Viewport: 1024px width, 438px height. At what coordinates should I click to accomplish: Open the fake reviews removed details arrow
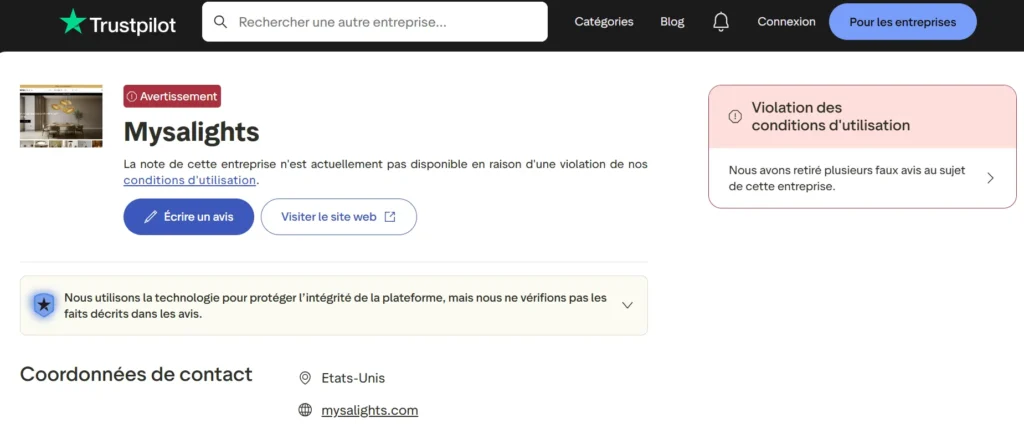(x=990, y=178)
